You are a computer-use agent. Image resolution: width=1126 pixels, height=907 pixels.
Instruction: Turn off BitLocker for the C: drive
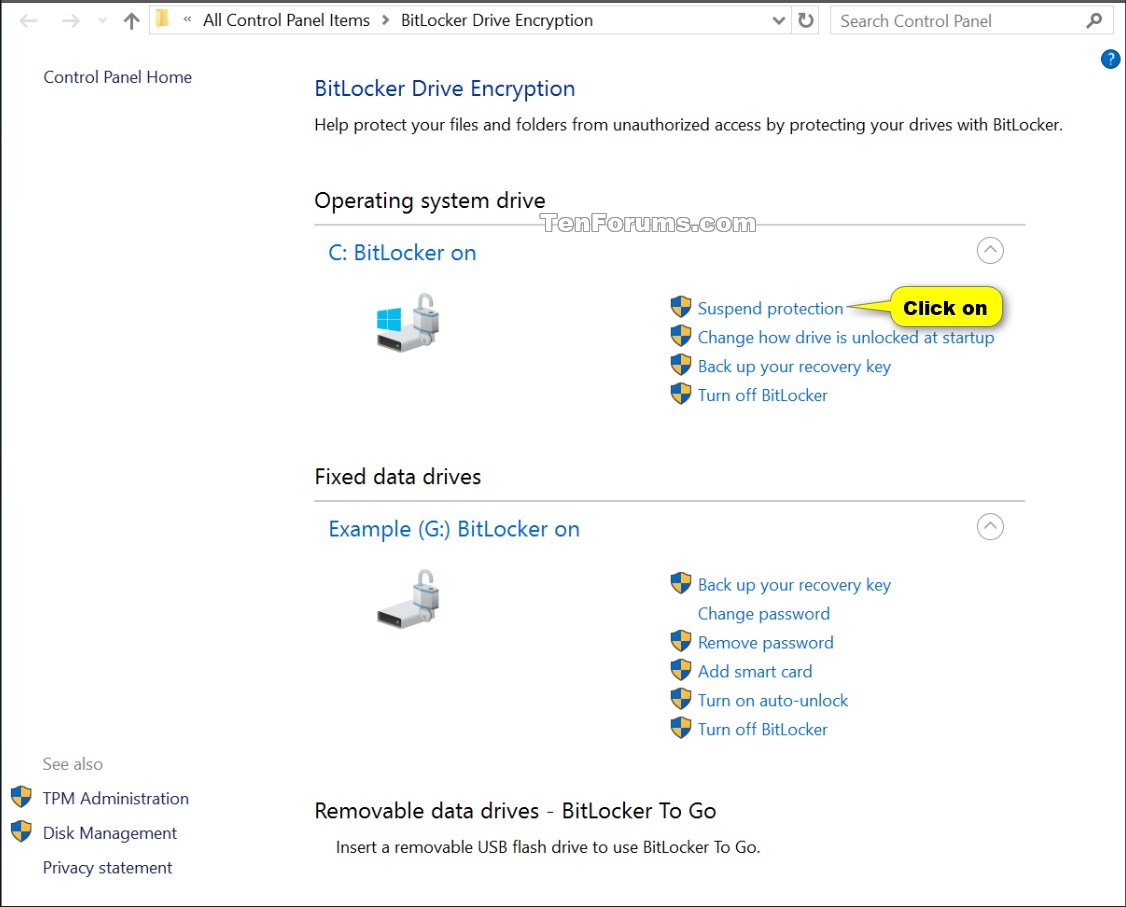pos(763,395)
